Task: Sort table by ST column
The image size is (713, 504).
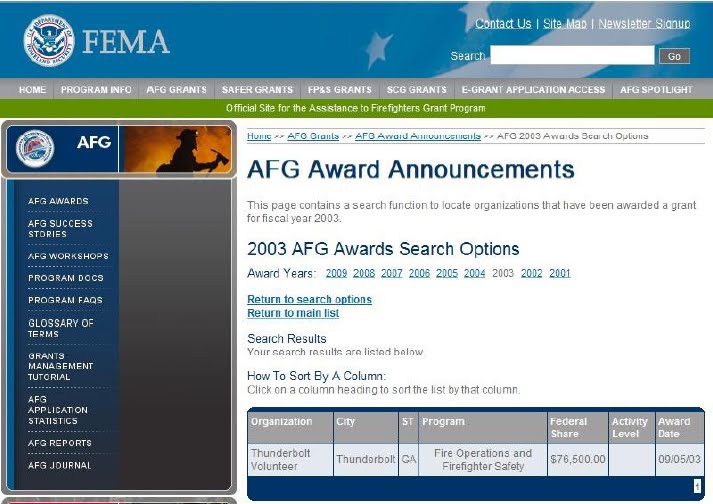Action: (x=407, y=422)
